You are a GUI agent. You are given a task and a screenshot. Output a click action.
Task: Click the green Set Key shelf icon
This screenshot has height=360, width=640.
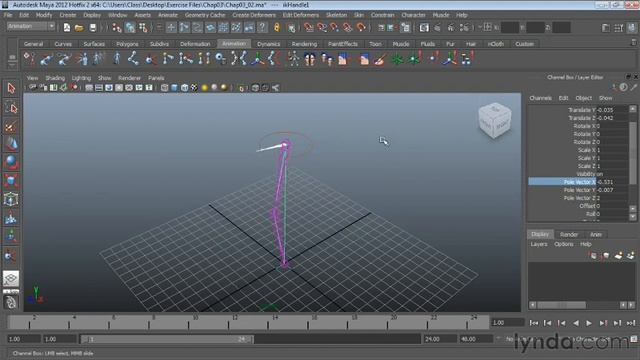tap(397, 59)
